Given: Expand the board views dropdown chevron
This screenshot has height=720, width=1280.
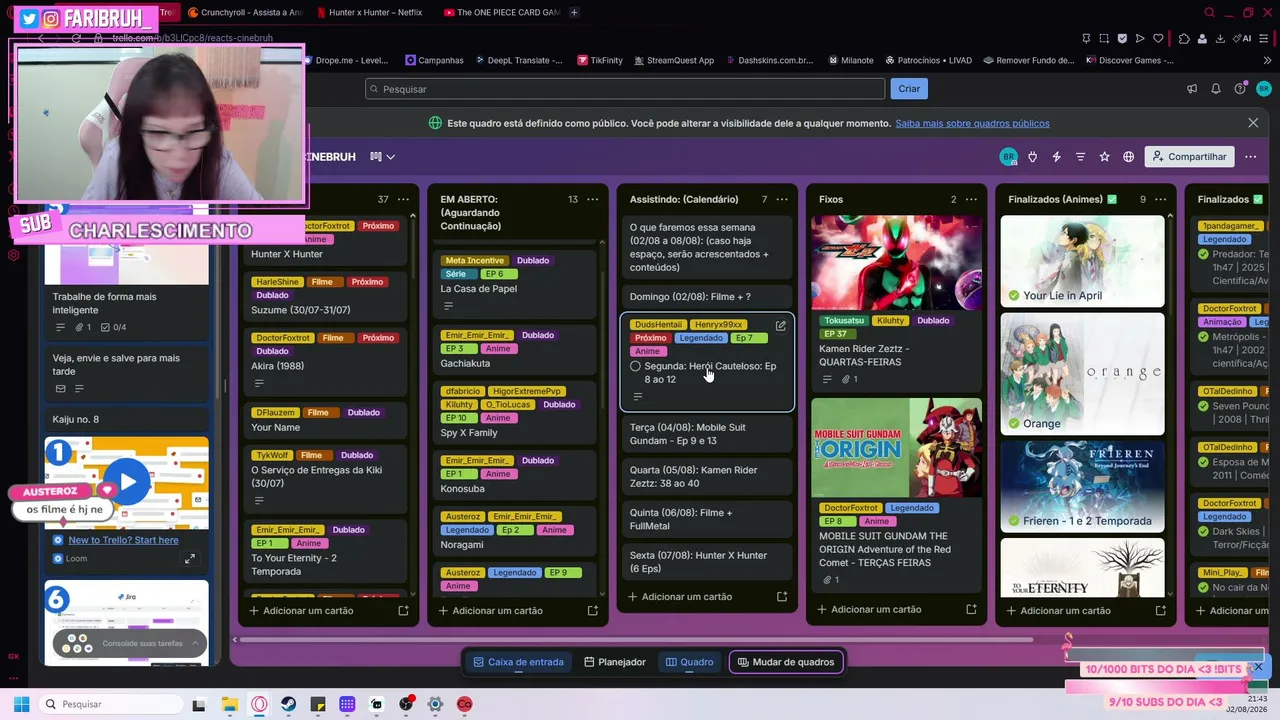Looking at the screenshot, I should coord(391,157).
